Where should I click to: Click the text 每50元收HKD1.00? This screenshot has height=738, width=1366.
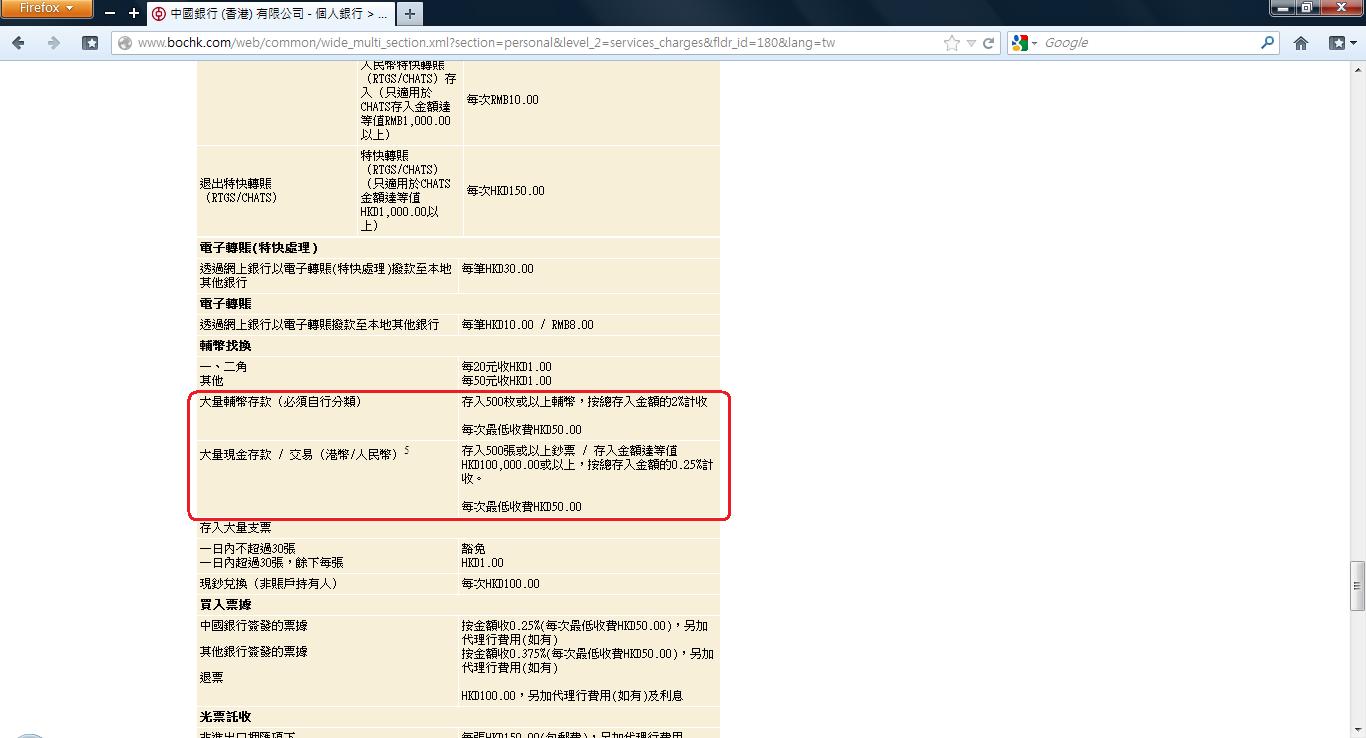[506, 381]
